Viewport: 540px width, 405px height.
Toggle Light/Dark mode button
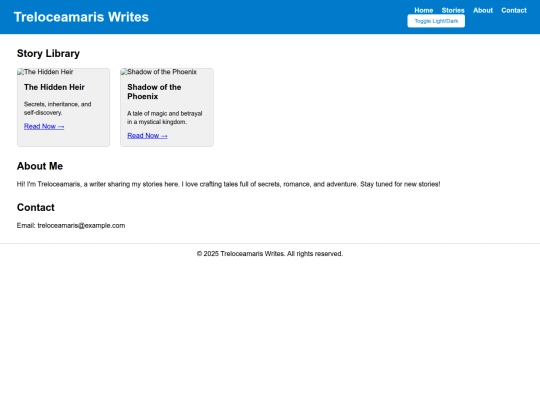(436, 21)
